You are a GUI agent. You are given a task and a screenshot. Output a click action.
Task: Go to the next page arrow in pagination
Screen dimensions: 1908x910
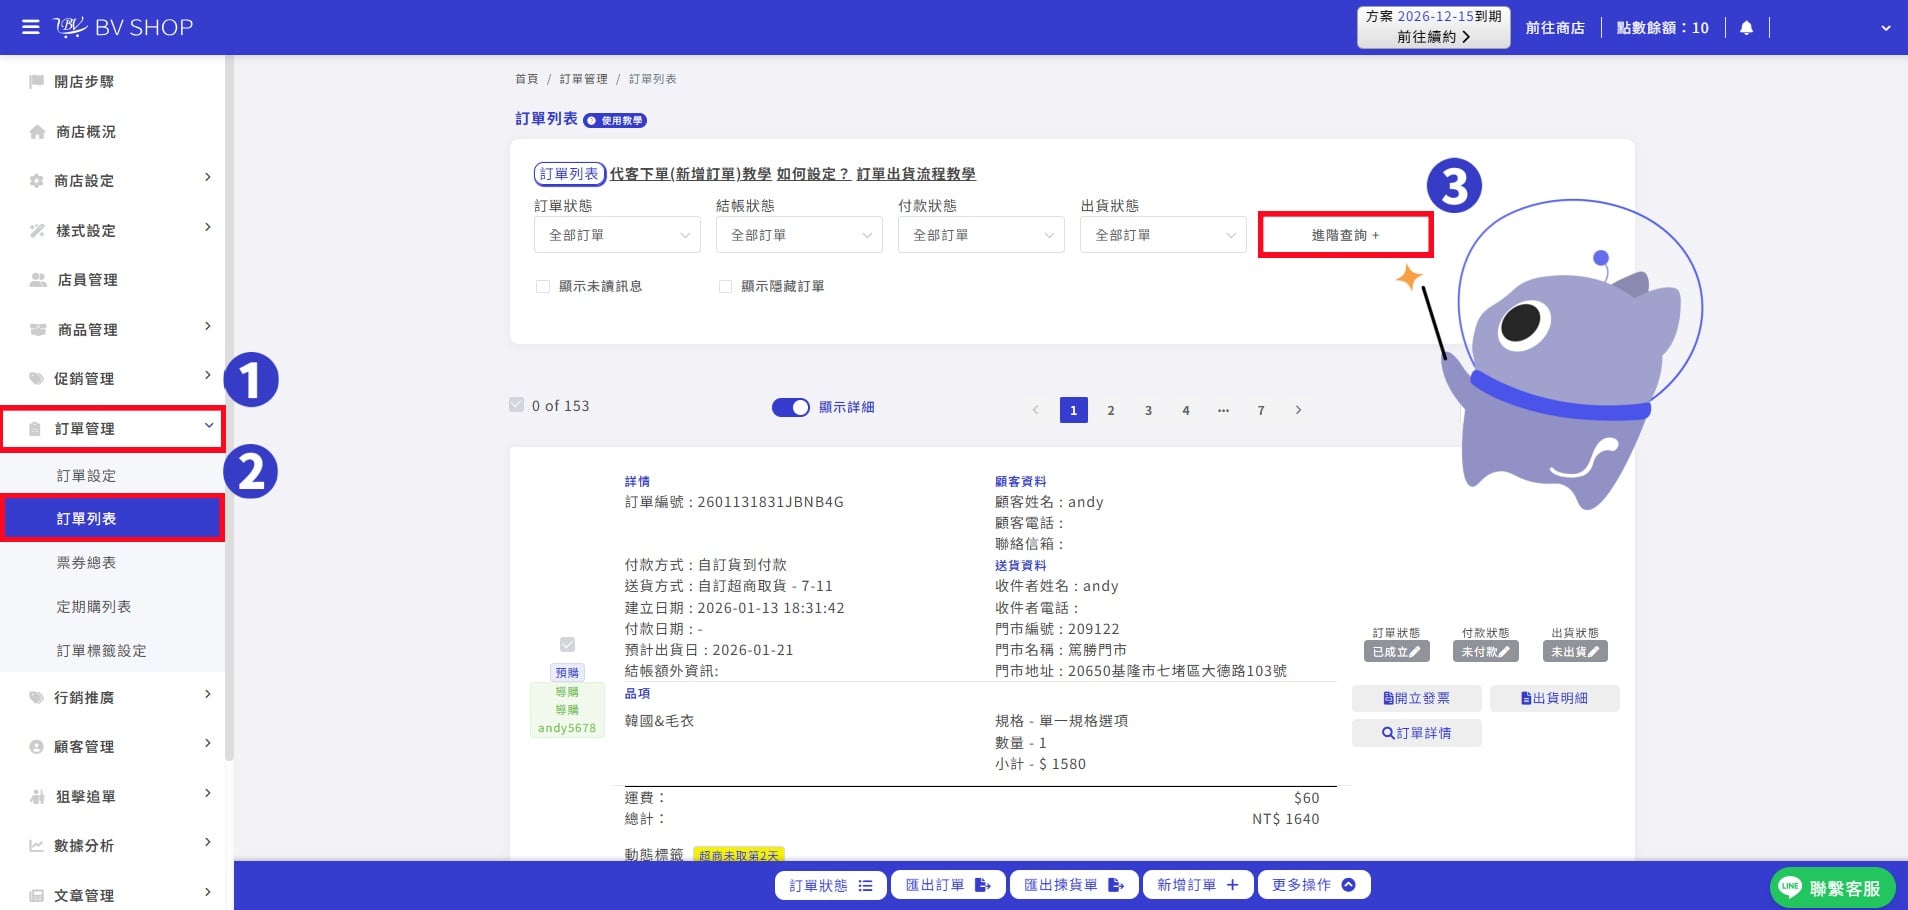click(1298, 410)
